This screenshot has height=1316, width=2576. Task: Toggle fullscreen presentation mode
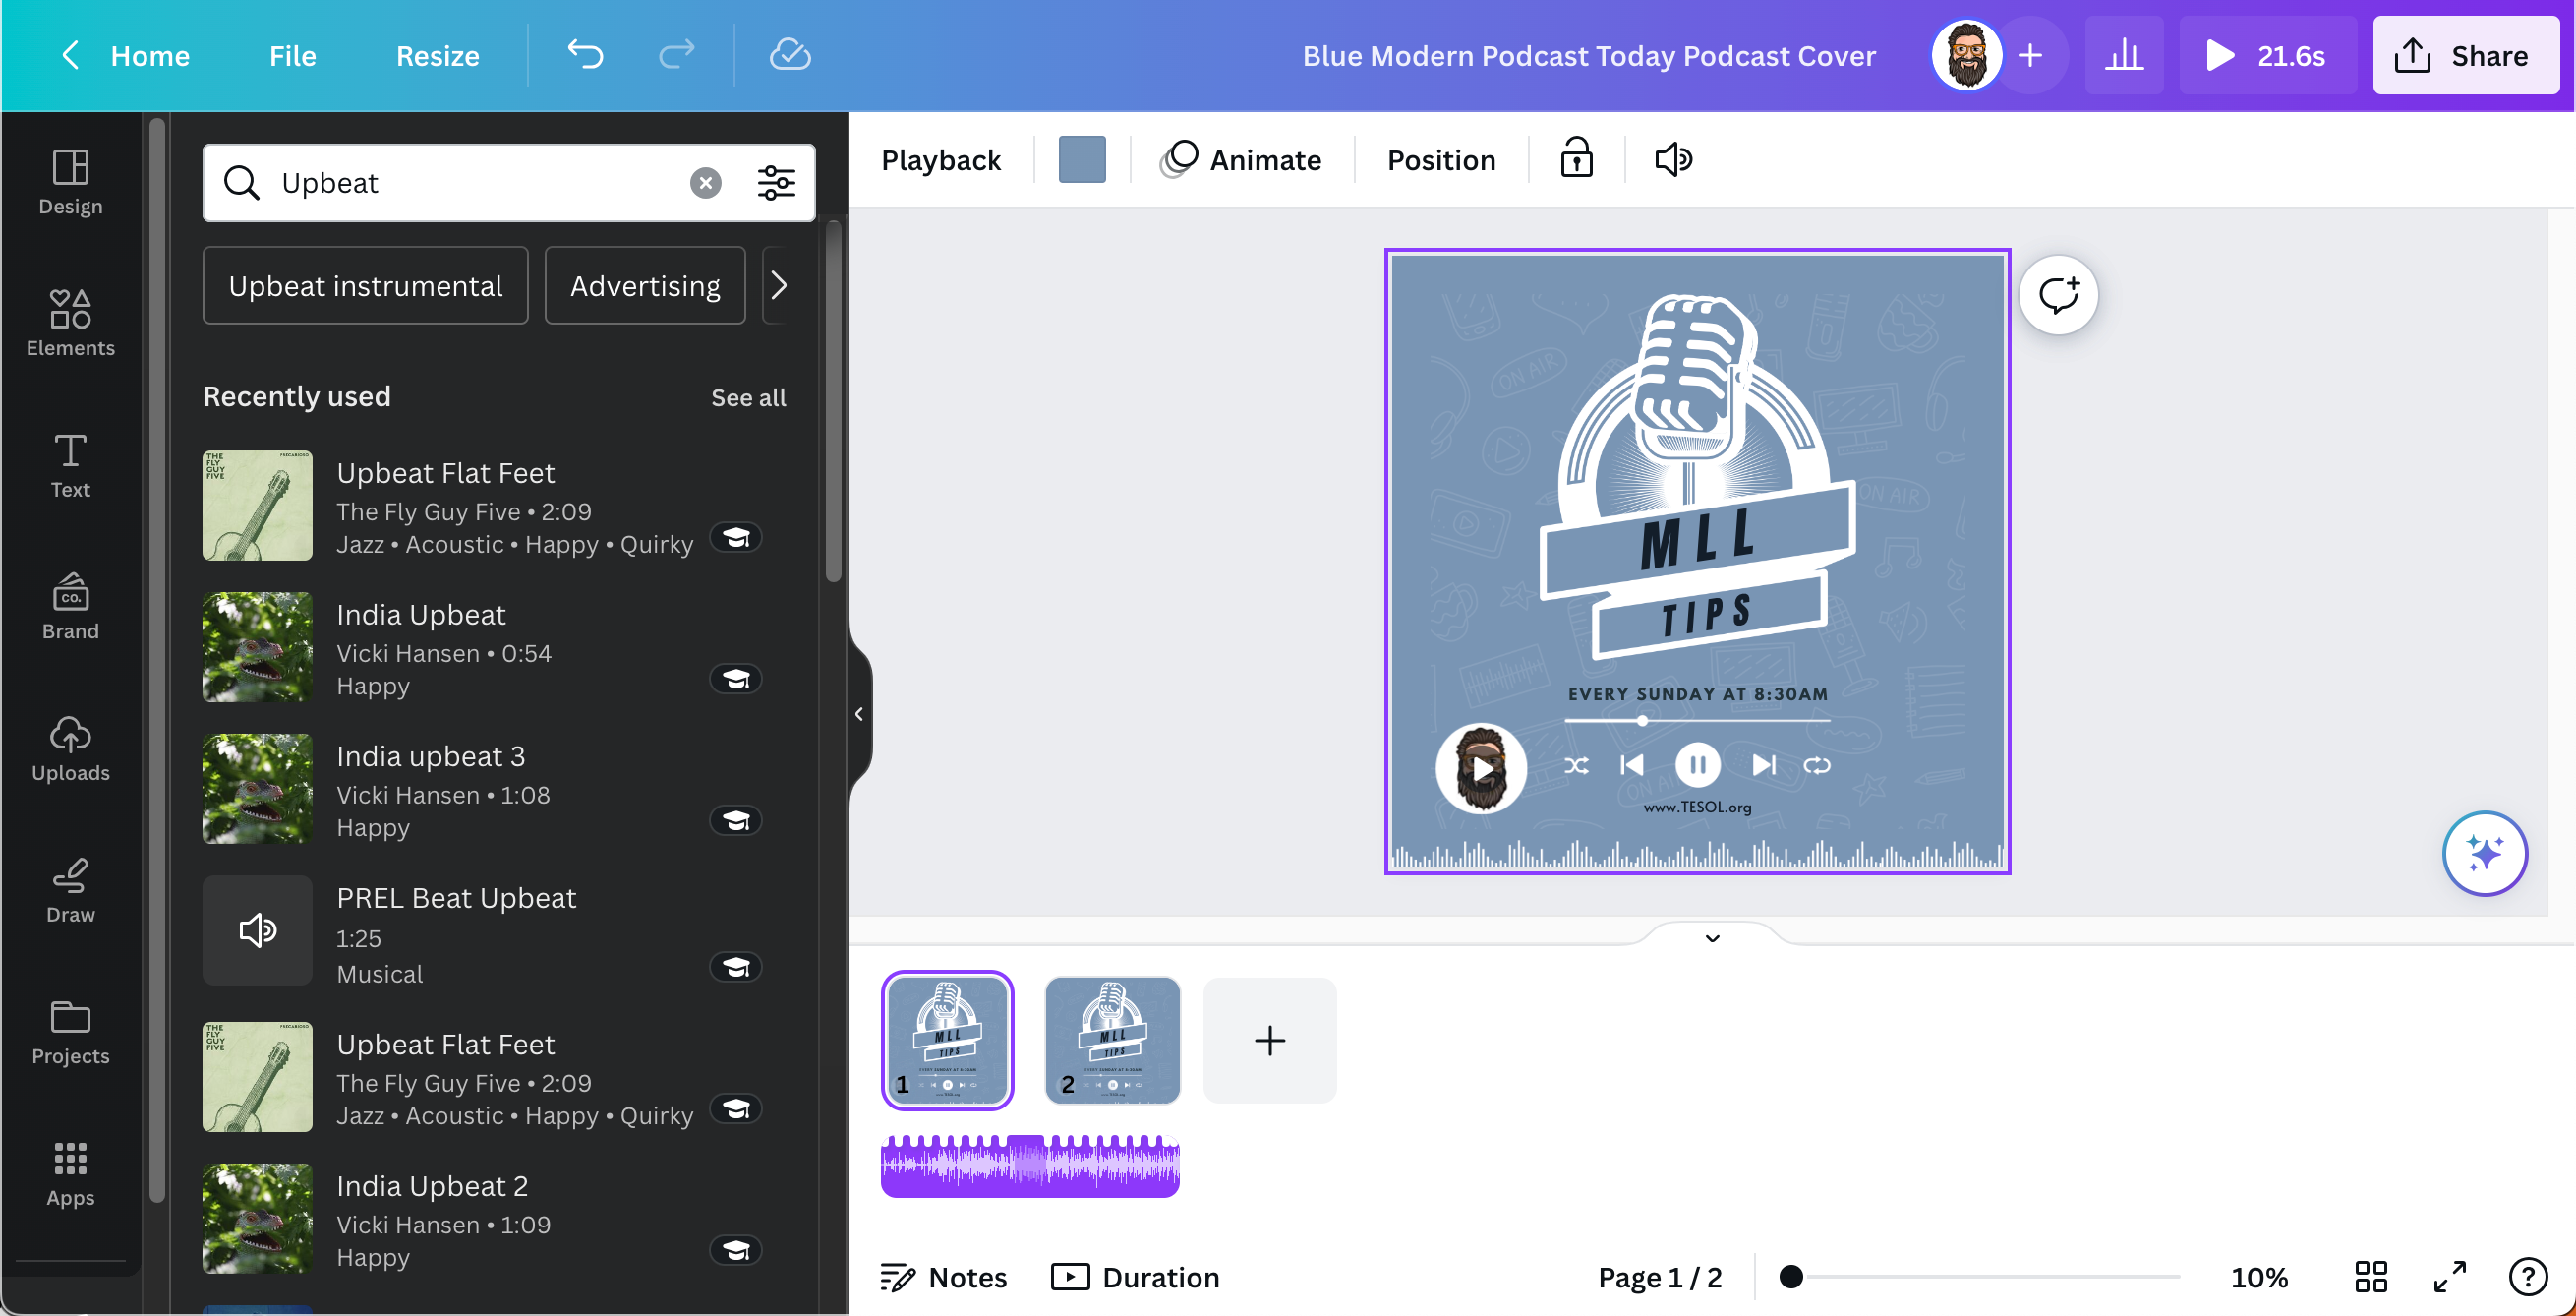click(2449, 1277)
